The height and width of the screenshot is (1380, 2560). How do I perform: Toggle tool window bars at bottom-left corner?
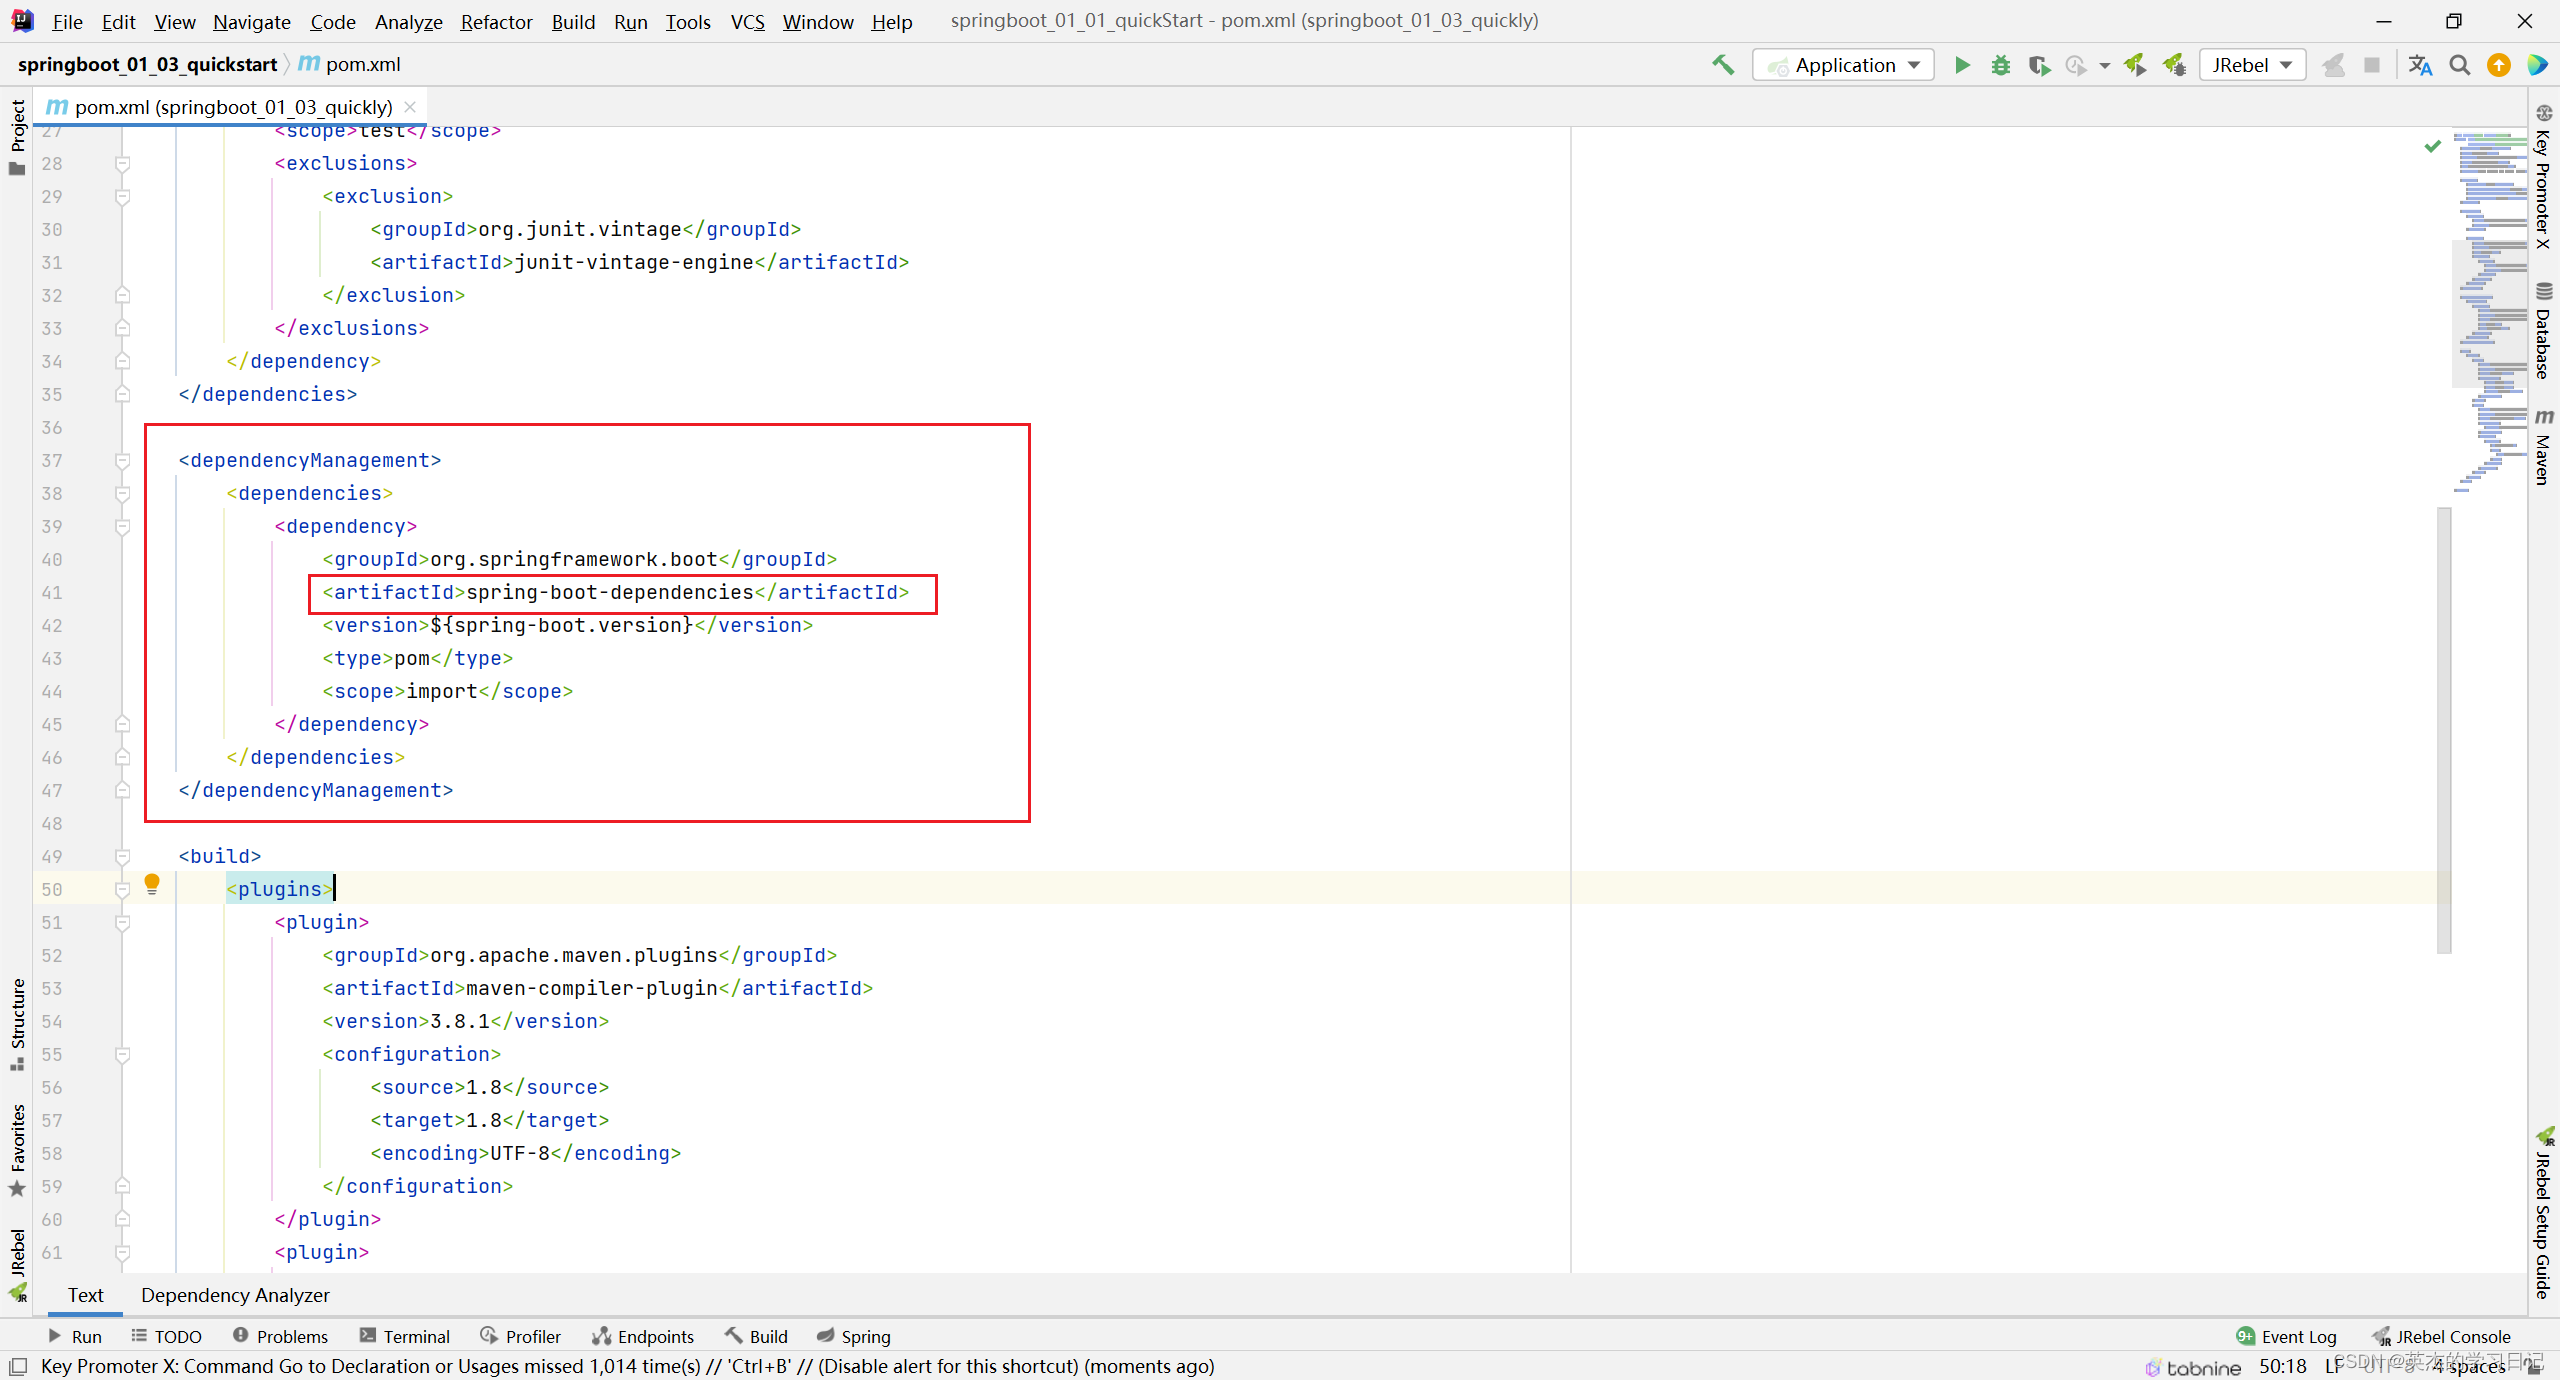[17, 1366]
